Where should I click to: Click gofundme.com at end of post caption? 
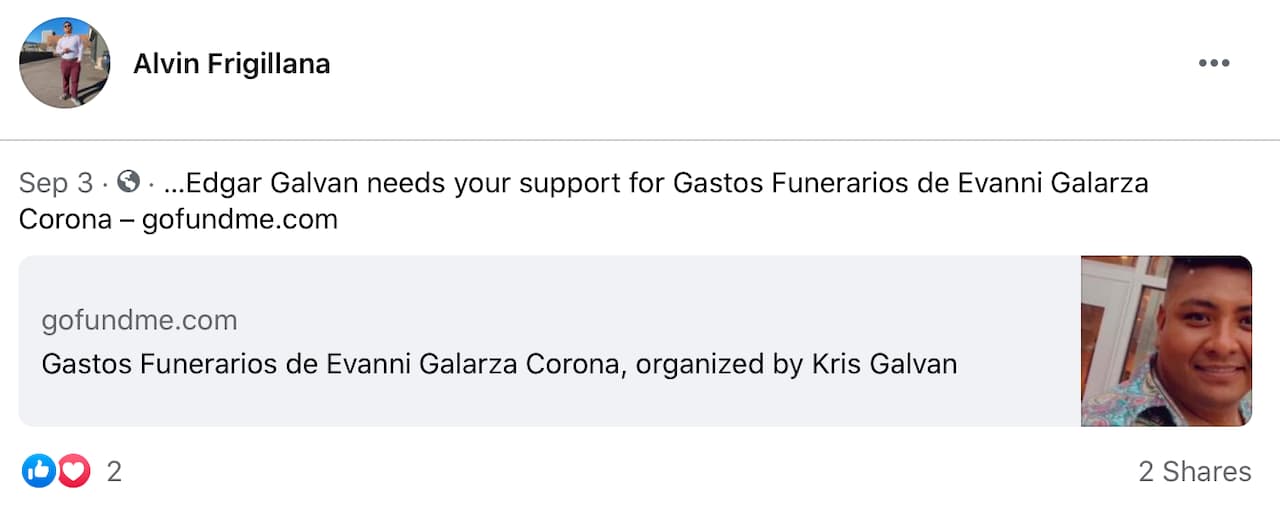240,219
